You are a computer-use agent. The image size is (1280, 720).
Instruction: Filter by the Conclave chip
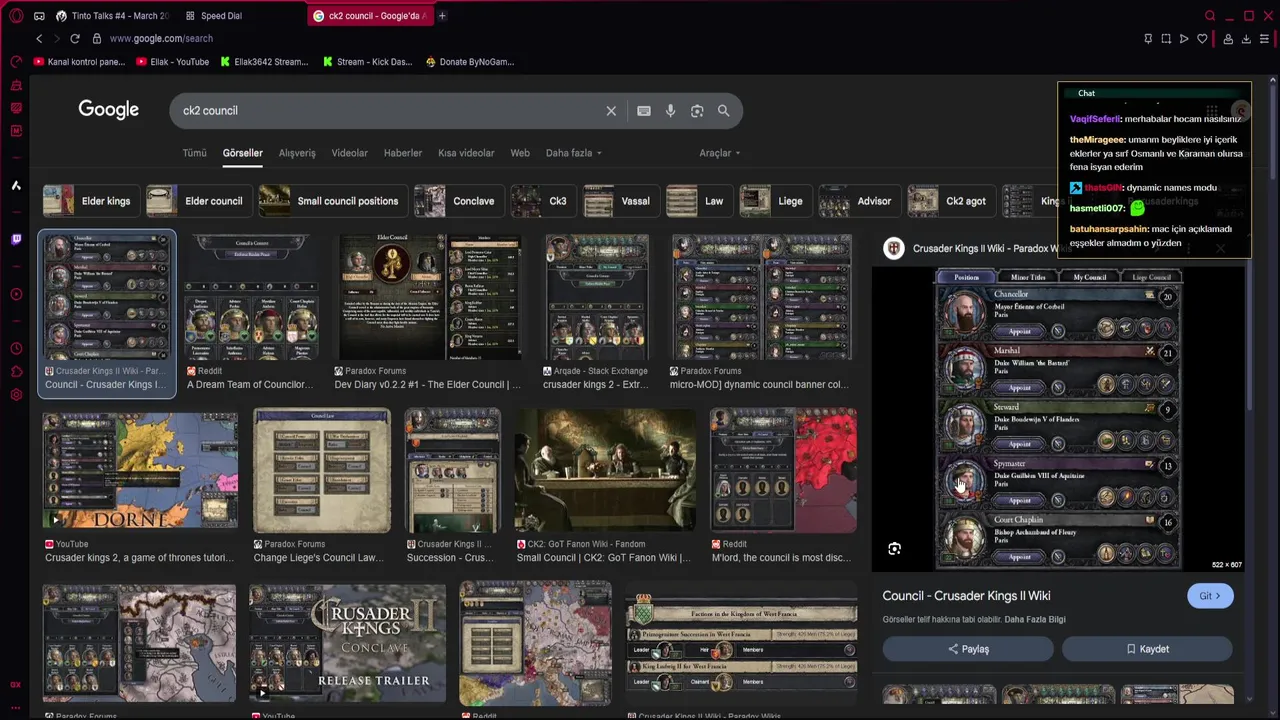click(458, 201)
